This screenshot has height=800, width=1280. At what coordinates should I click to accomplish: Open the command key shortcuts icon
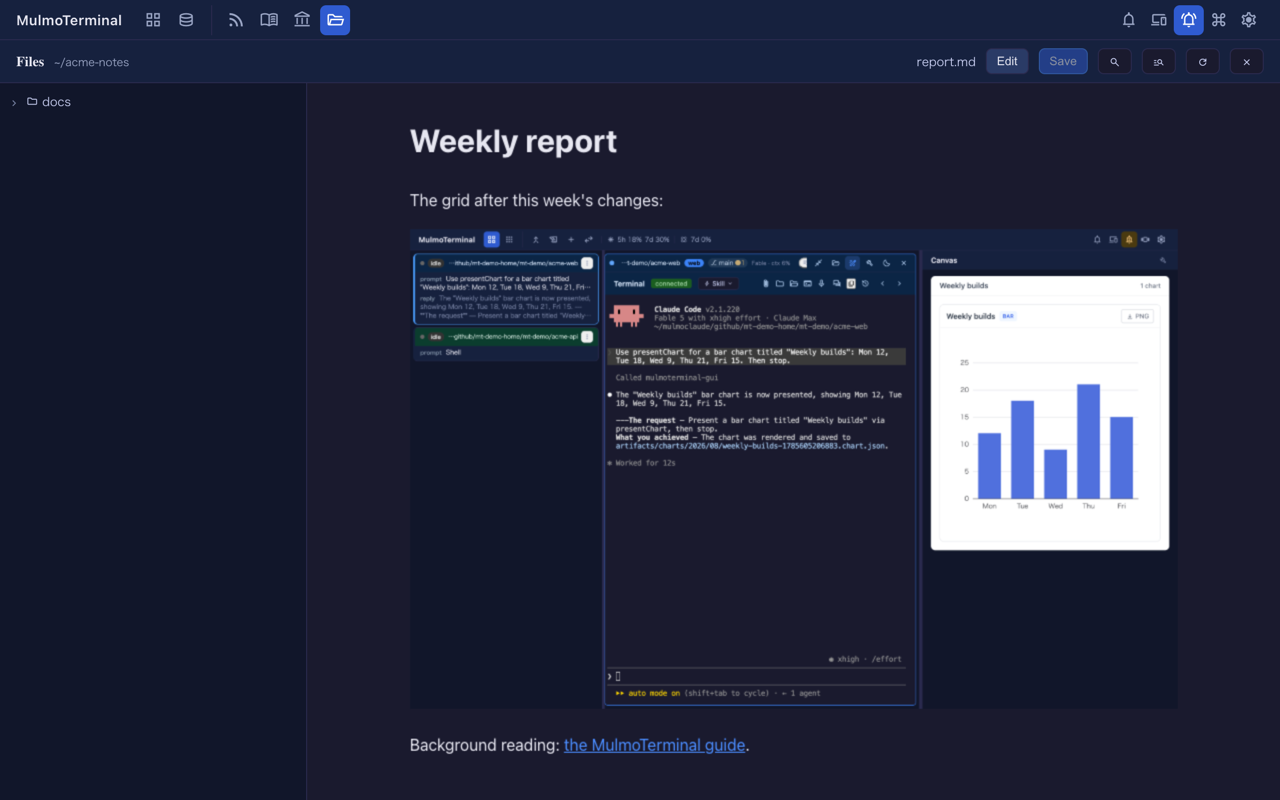click(x=1218, y=20)
